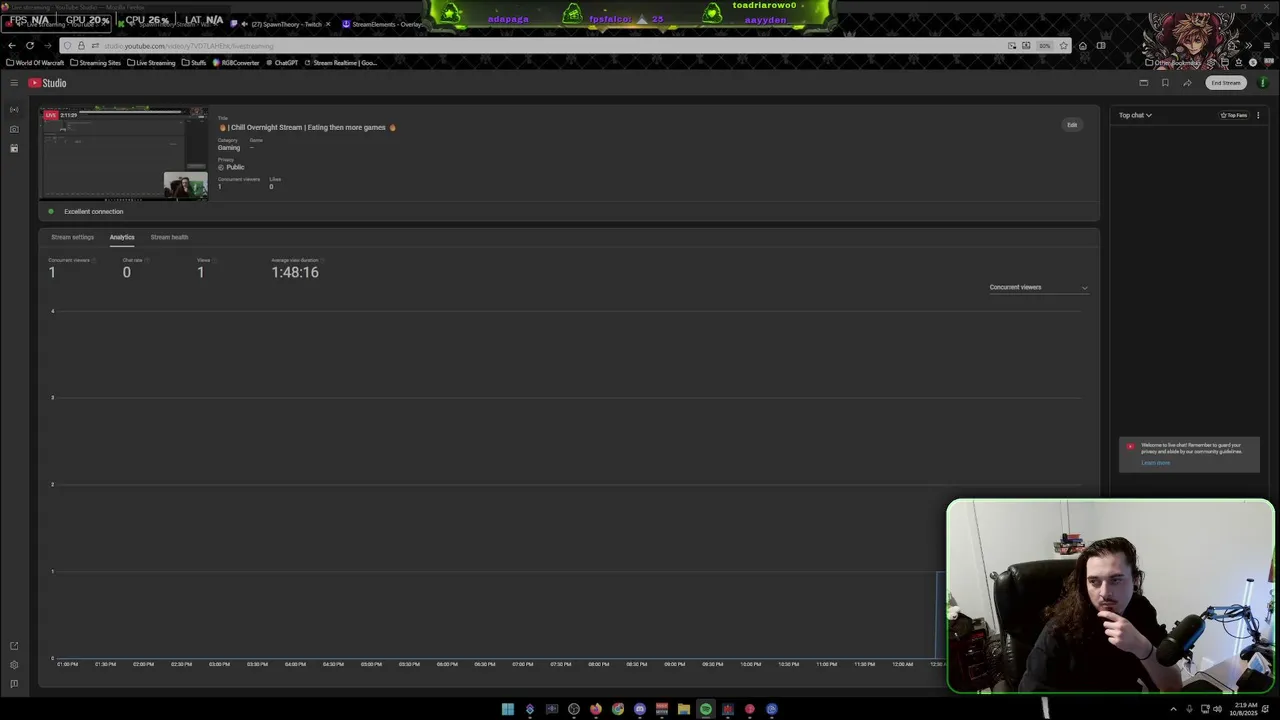Click the share arrow icon in Studio header
This screenshot has width=1280, height=720.
coord(1187,83)
